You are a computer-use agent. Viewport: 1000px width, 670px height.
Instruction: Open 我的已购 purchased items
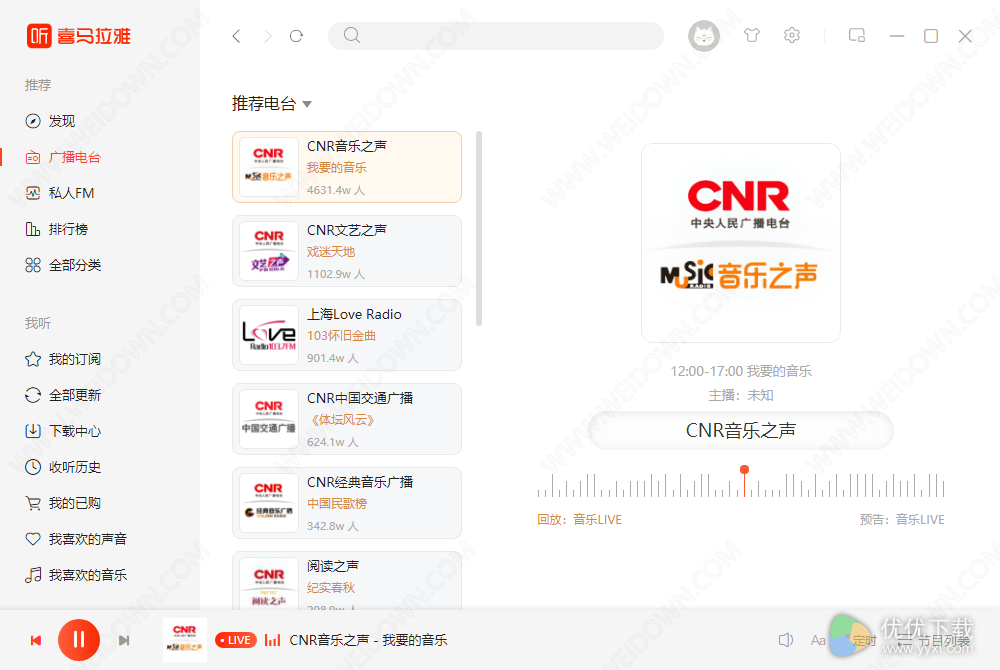point(62,503)
